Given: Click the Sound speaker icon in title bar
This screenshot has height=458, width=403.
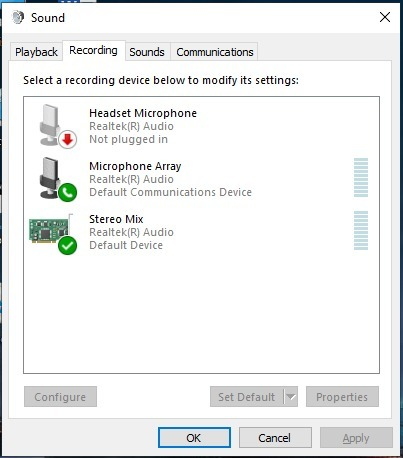Looking at the screenshot, I should click(18, 17).
